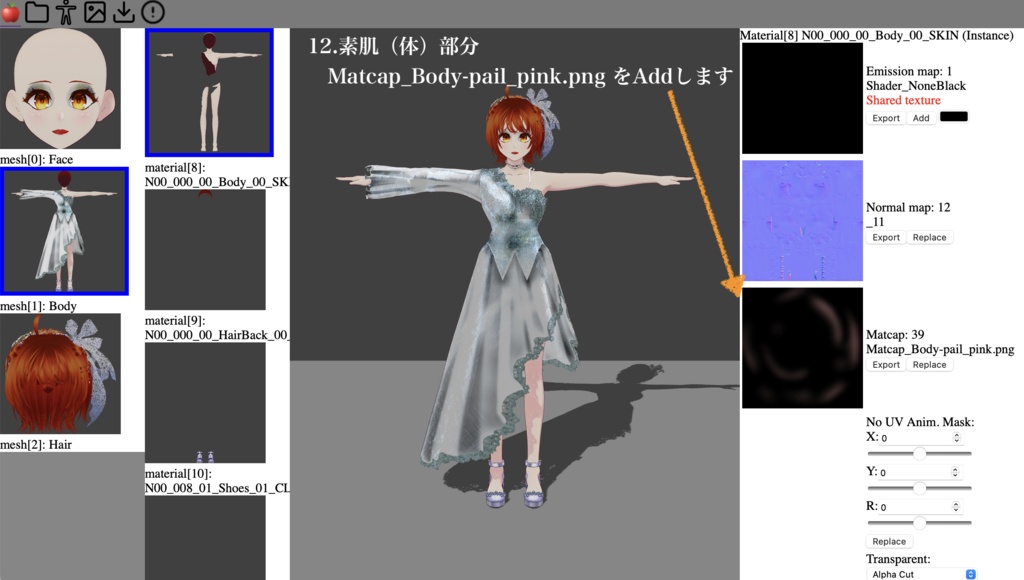The height and width of the screenshot is (580, 1024).
Task: Click the Matcap_Body-pail_pink.png filename in panel
Action: [x=940, y=349]
